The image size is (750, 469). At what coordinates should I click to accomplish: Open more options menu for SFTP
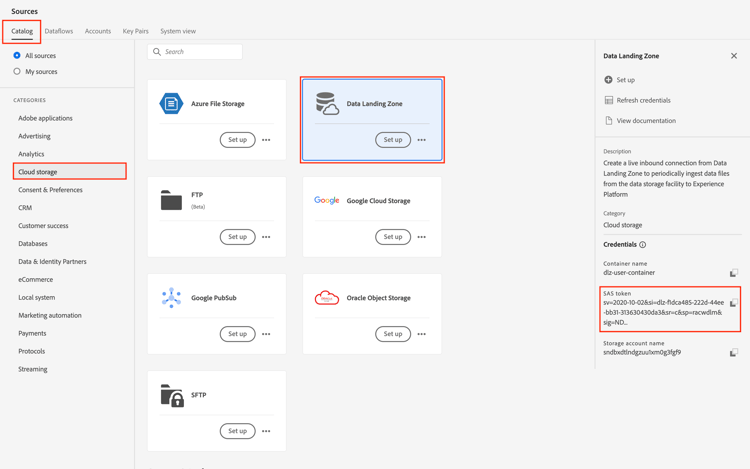click(x=266, y=431)
